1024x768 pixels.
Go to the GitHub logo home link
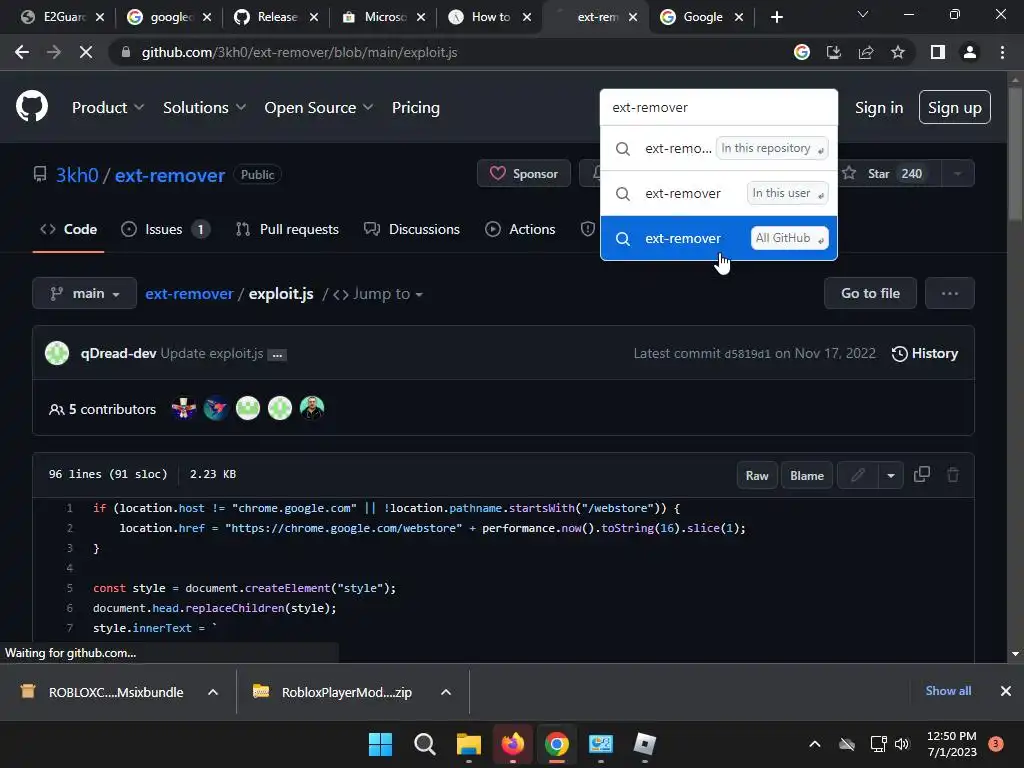(x=31, y=106)
